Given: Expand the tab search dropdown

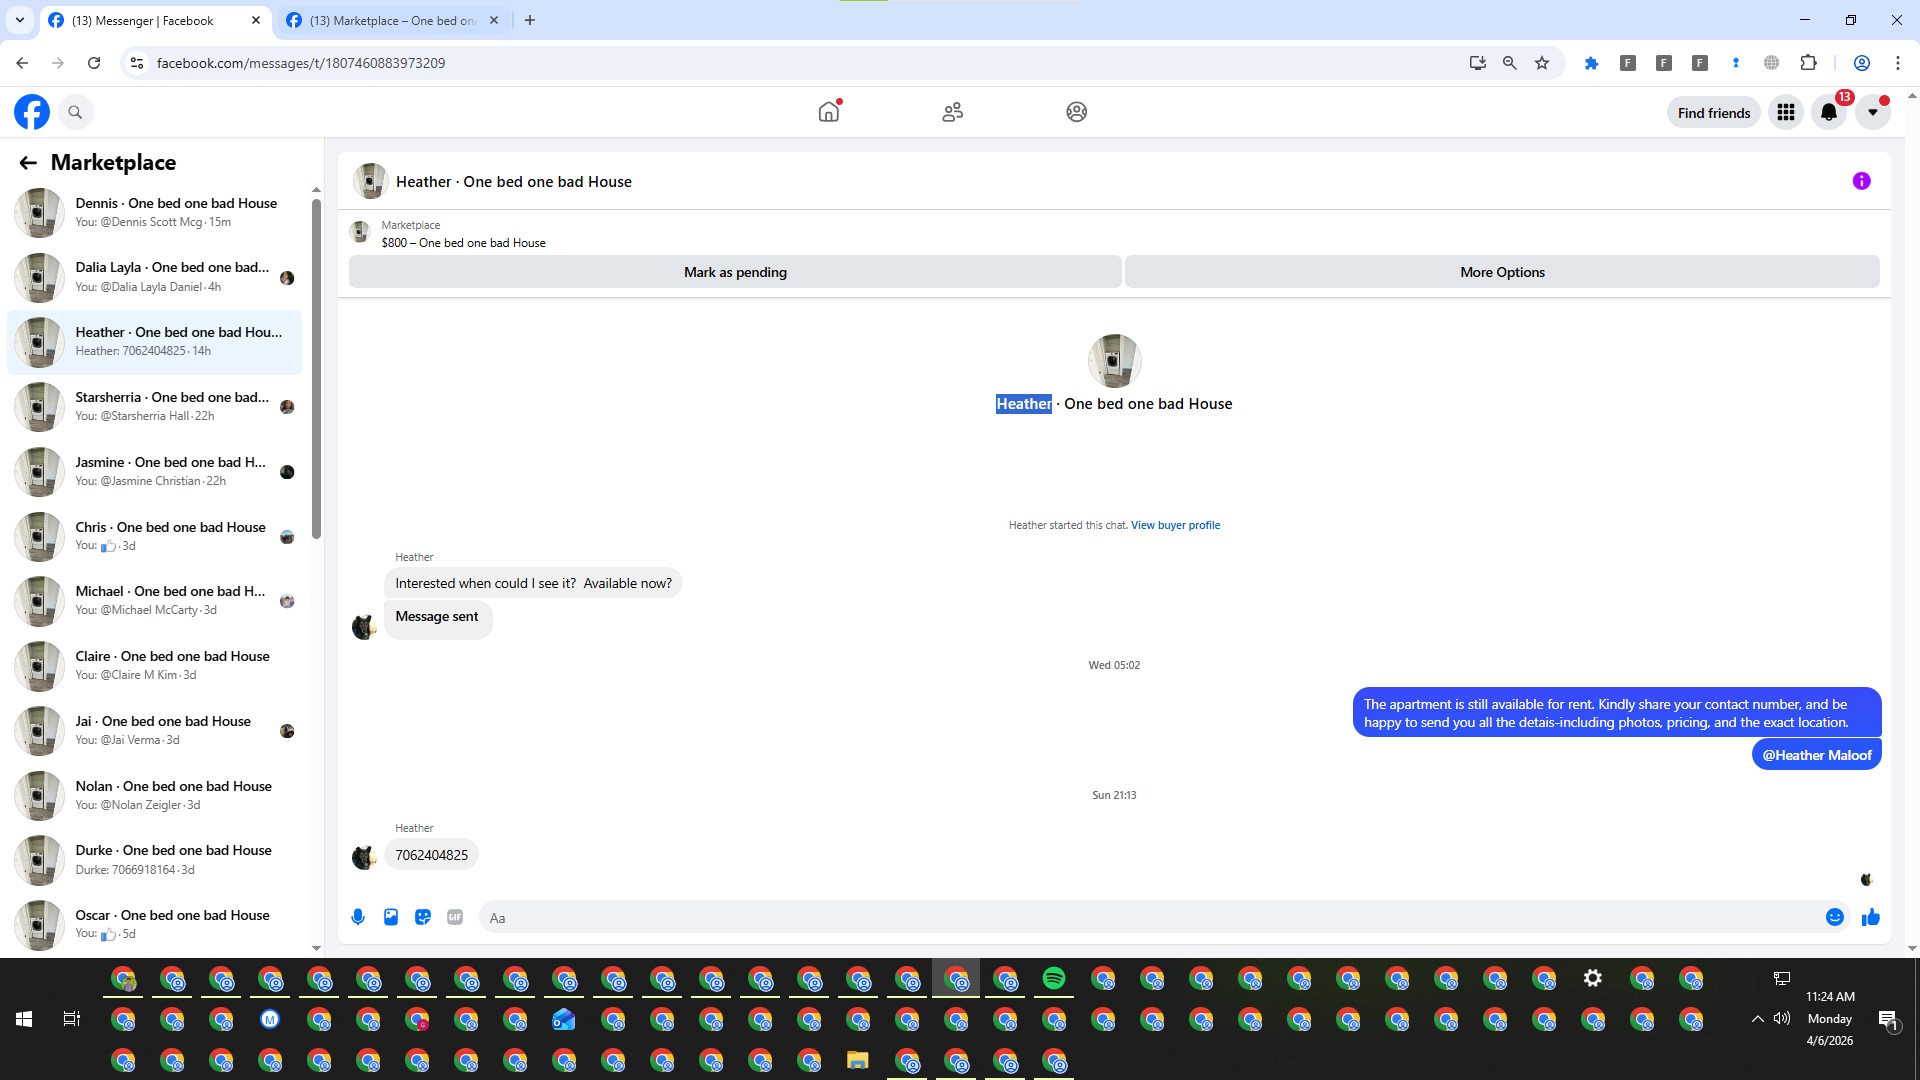Looking at the screenshot, I should (19, 20).
